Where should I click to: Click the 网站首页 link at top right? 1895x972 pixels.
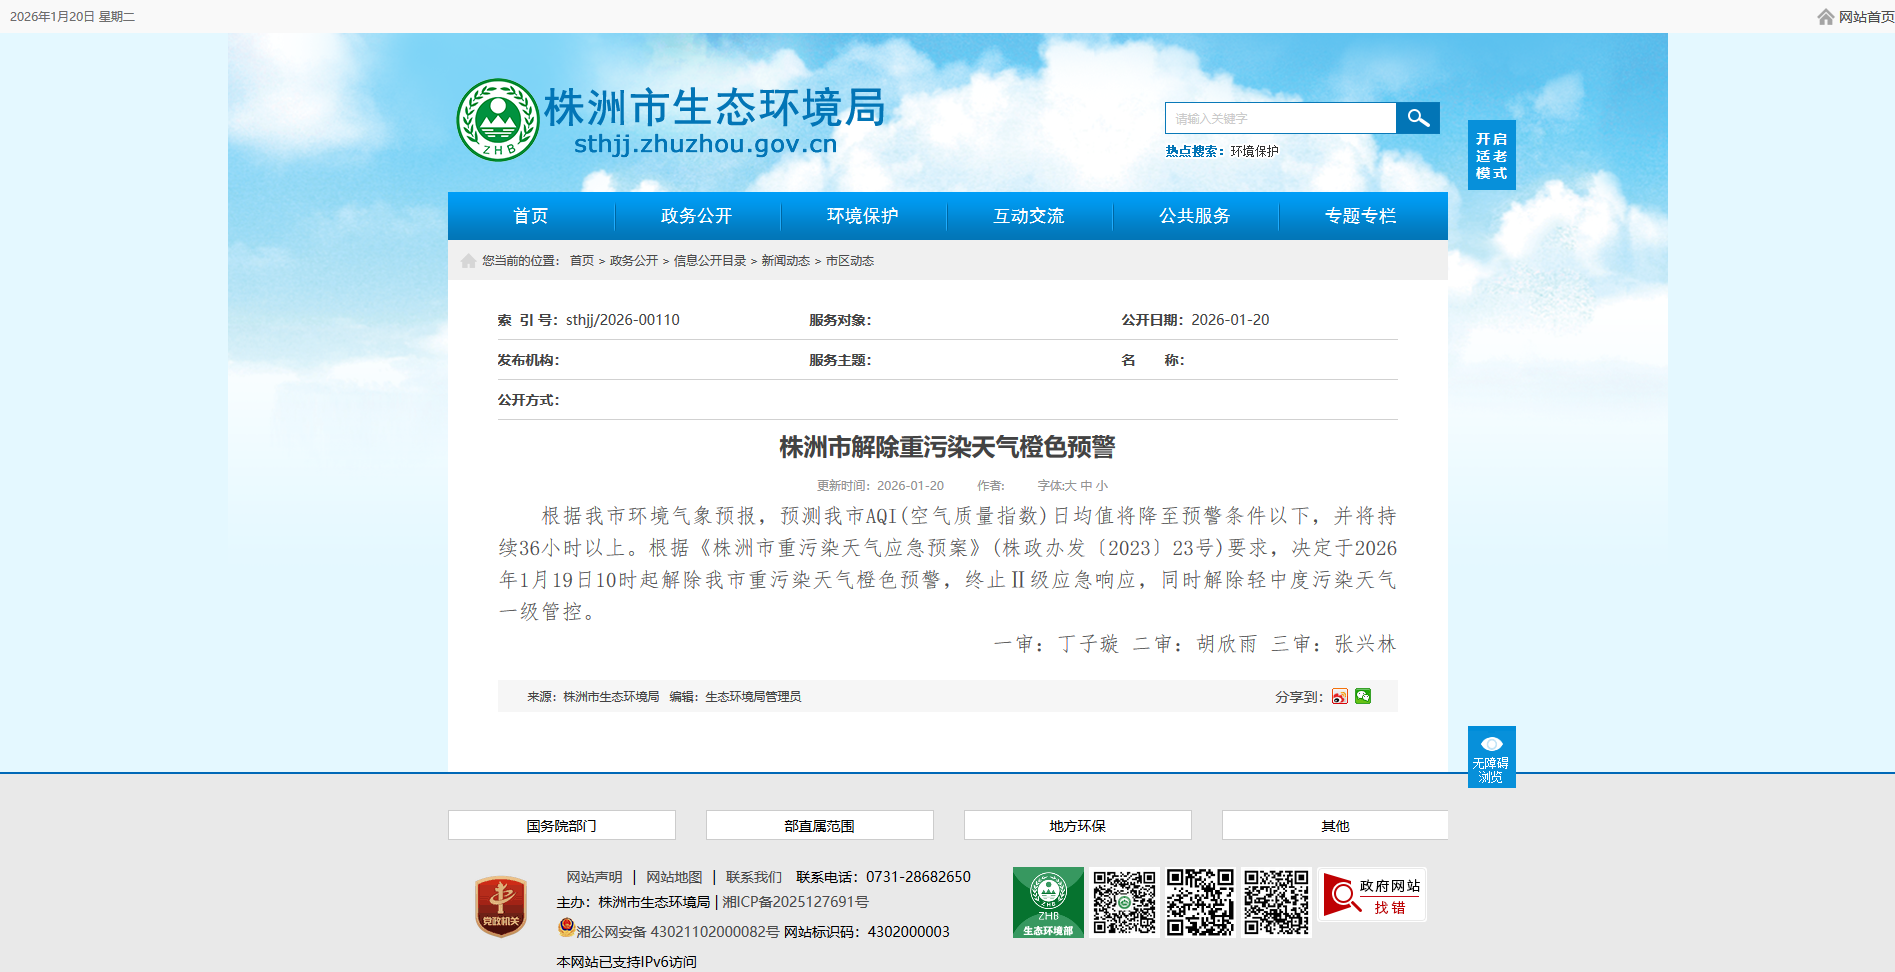click(1865, 17)
